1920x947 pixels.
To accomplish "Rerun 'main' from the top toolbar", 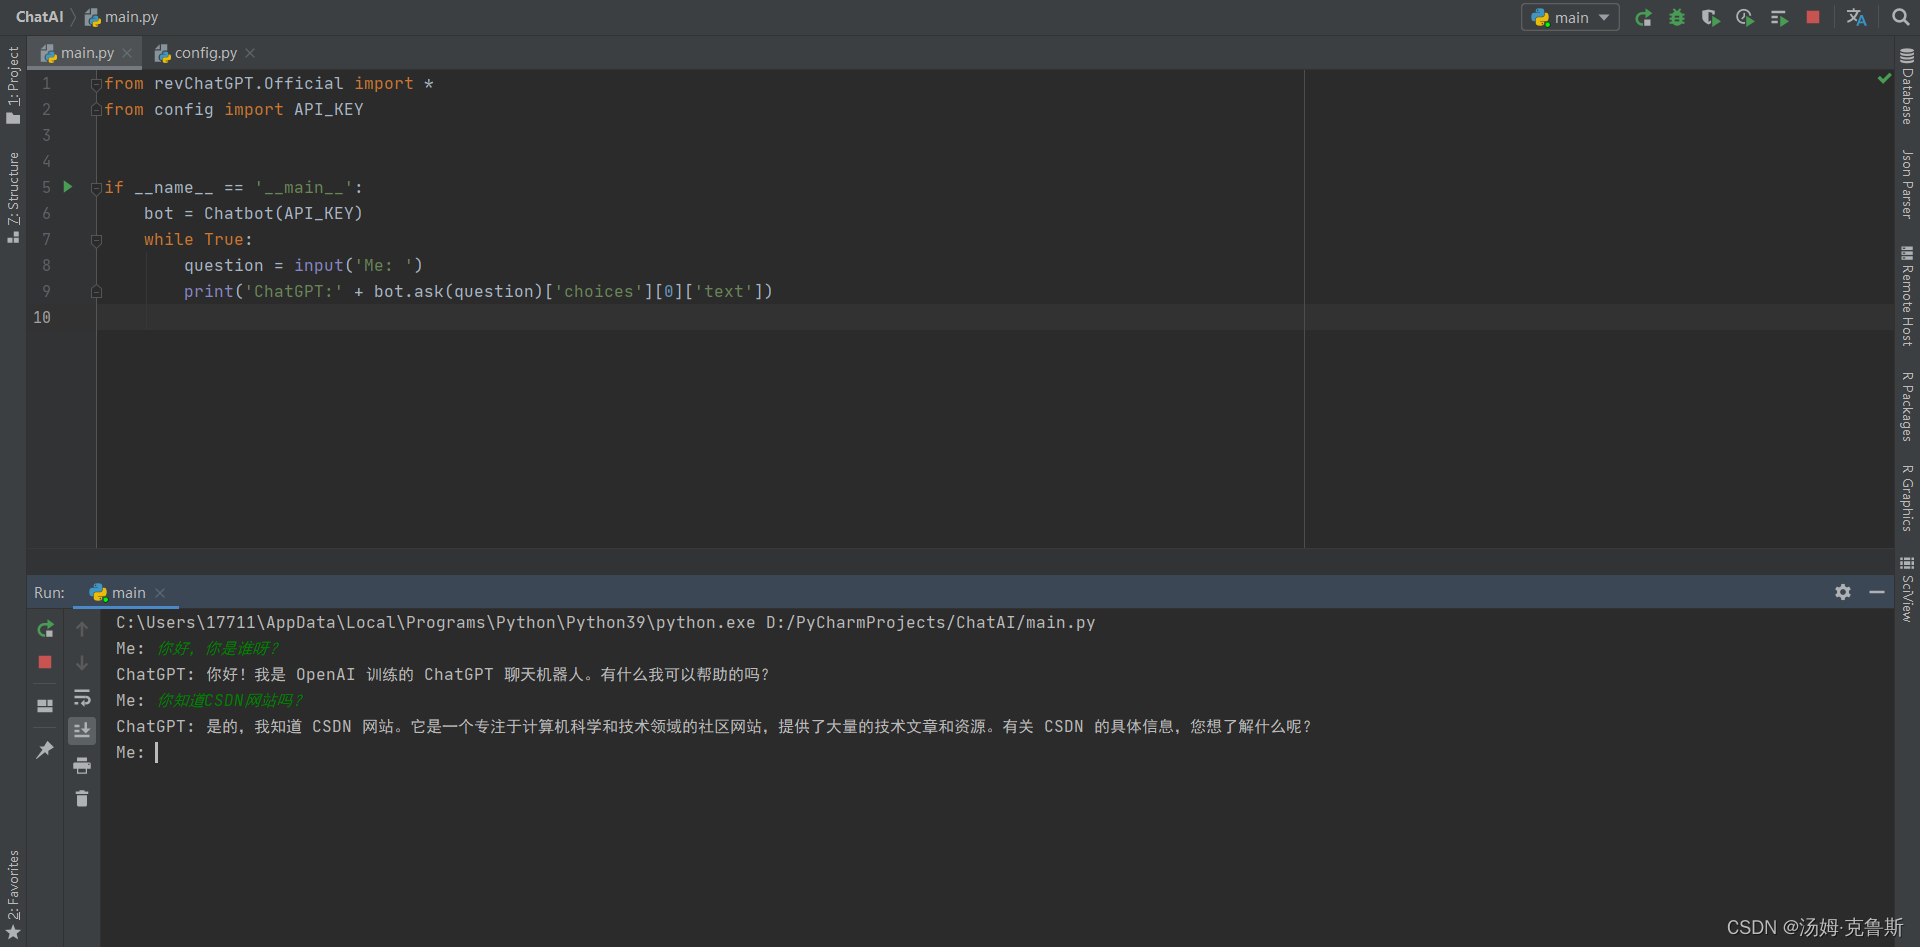I will 1643,18.
